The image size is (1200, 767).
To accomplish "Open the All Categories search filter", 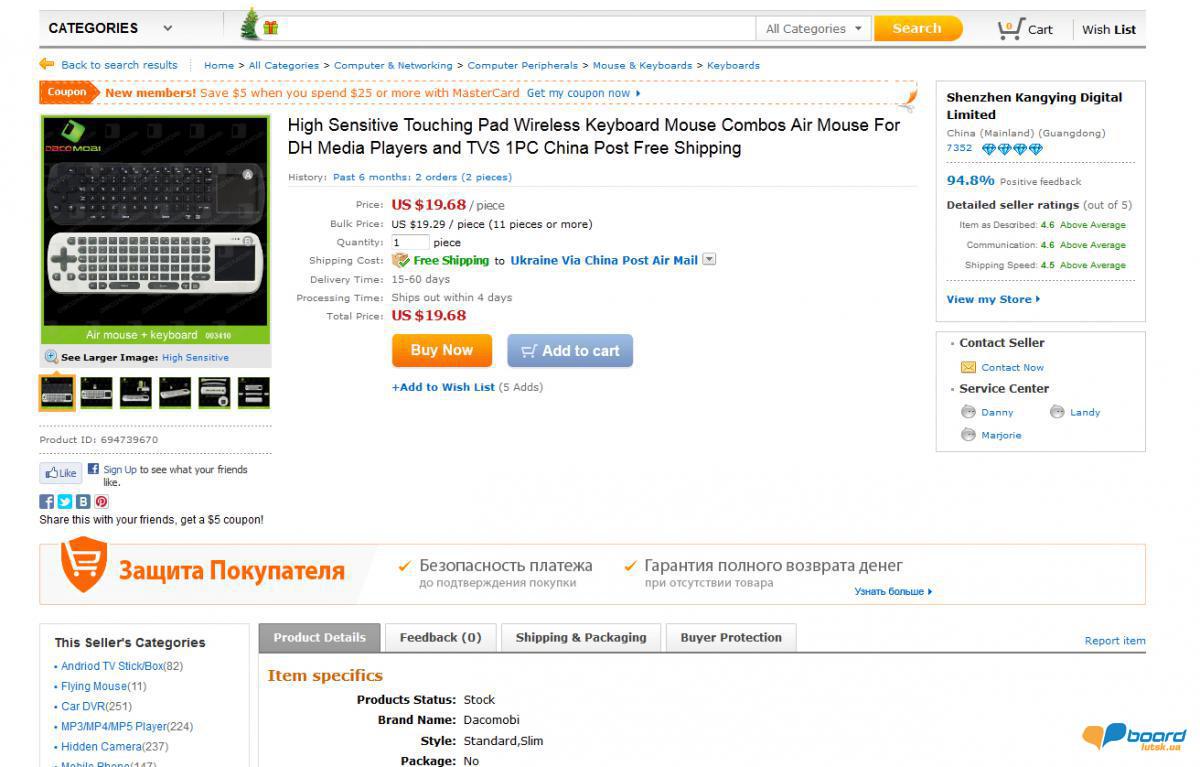I will 813,29.
